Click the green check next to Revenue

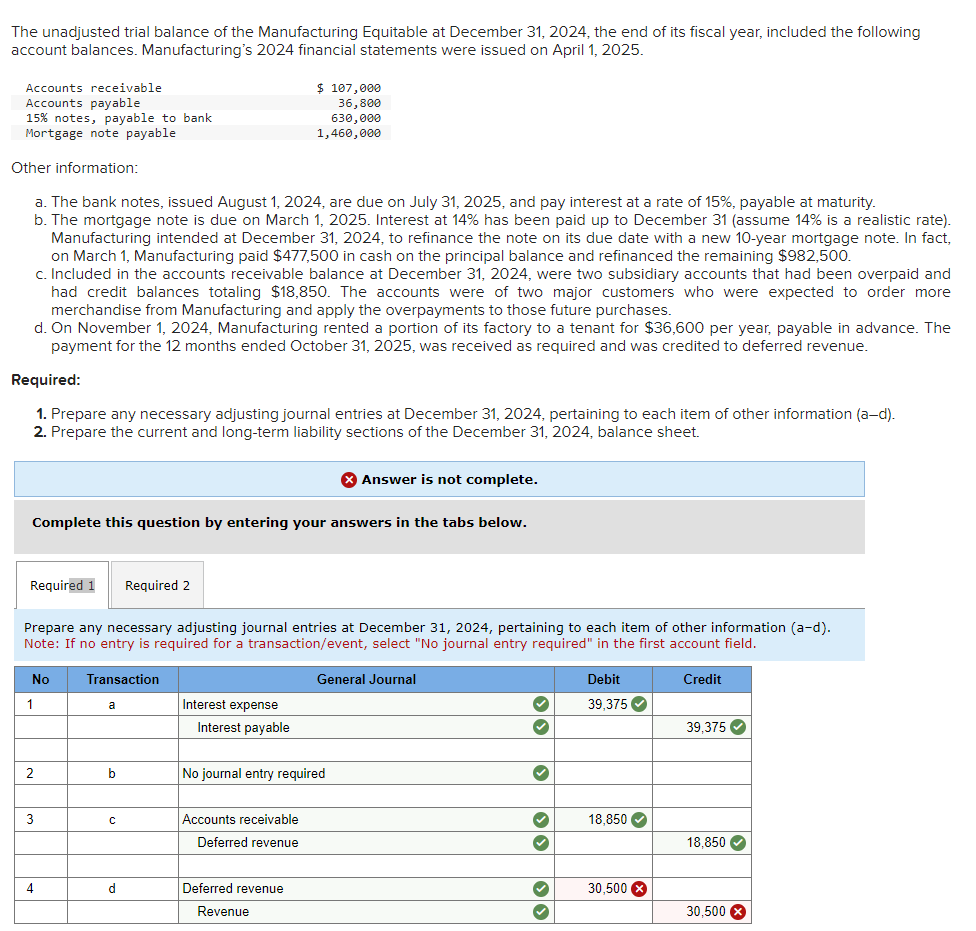[x=541, y=912]
